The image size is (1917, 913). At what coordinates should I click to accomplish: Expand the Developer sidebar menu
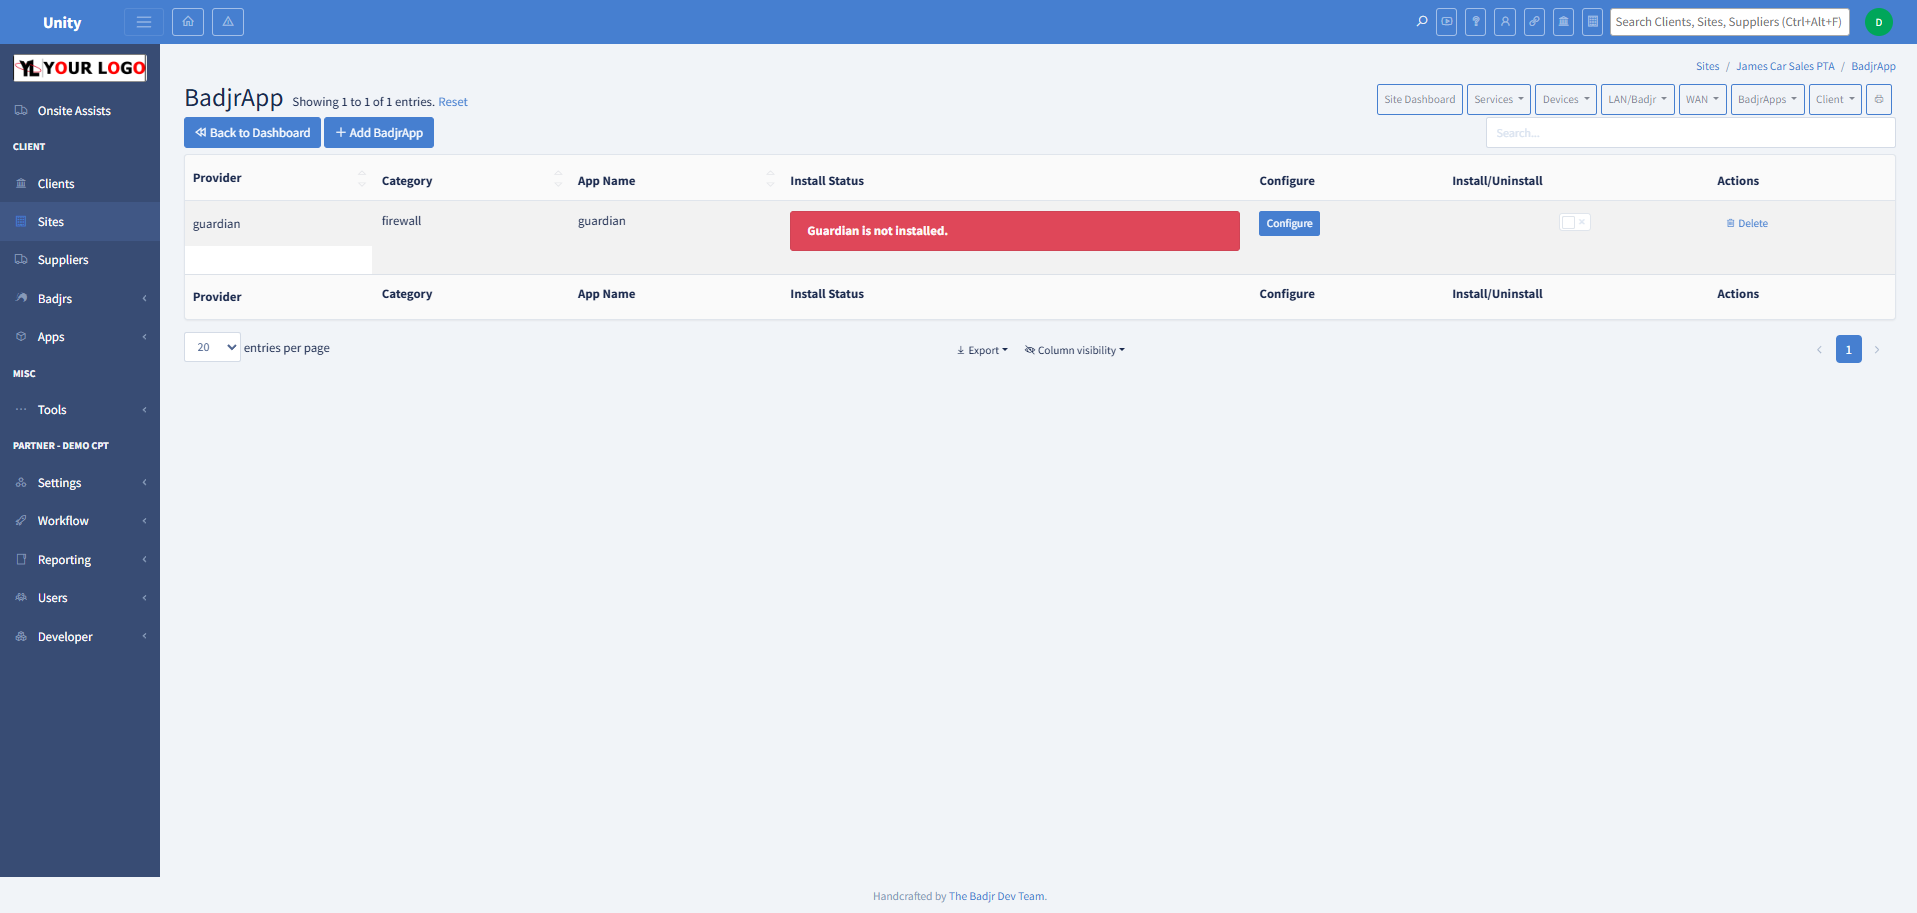click(x=80, y=637)
